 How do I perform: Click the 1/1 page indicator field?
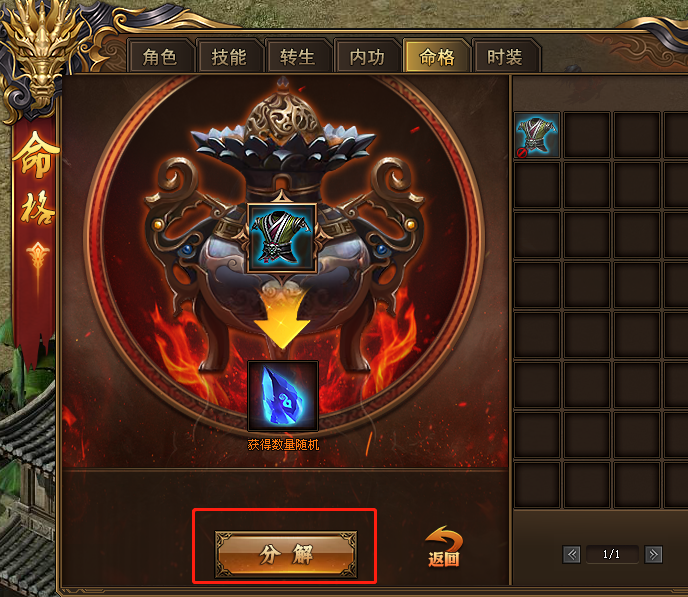point(612,554)
